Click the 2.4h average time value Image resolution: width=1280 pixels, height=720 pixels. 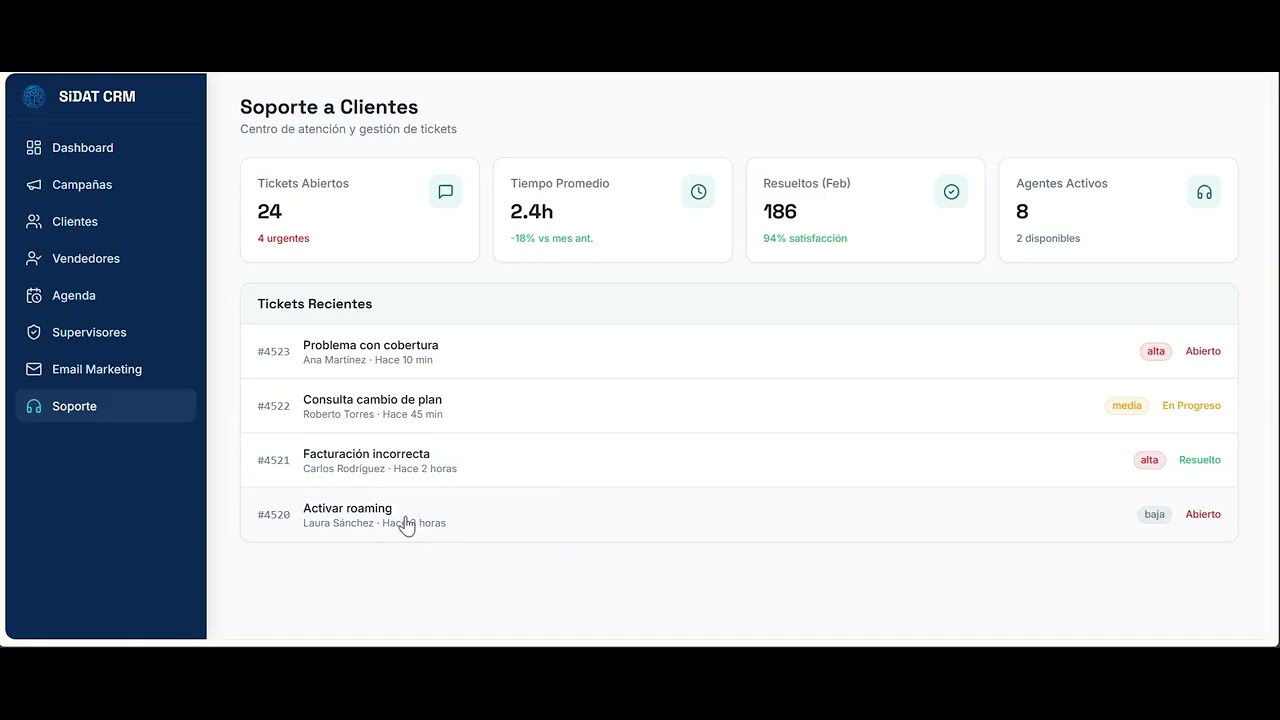(532, 211)
